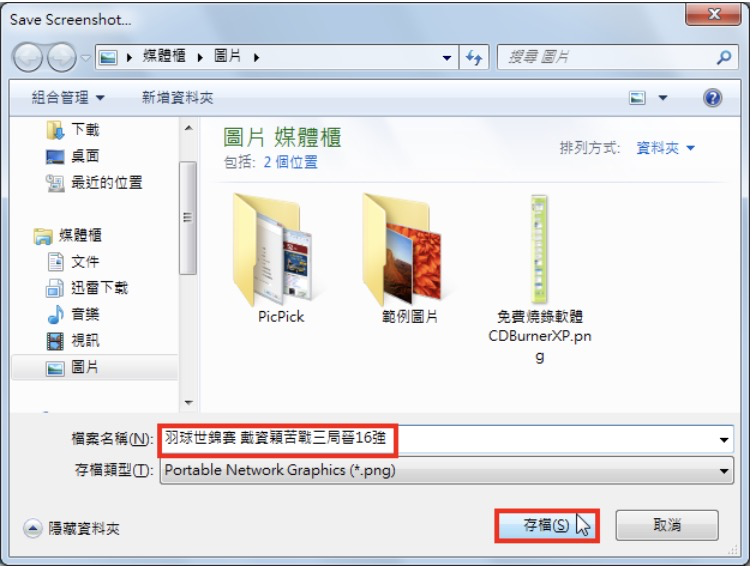This screenshot has height=568, width=752.
Task: Click the 檔案名稱 input field
Action: [x=446, y=438]
